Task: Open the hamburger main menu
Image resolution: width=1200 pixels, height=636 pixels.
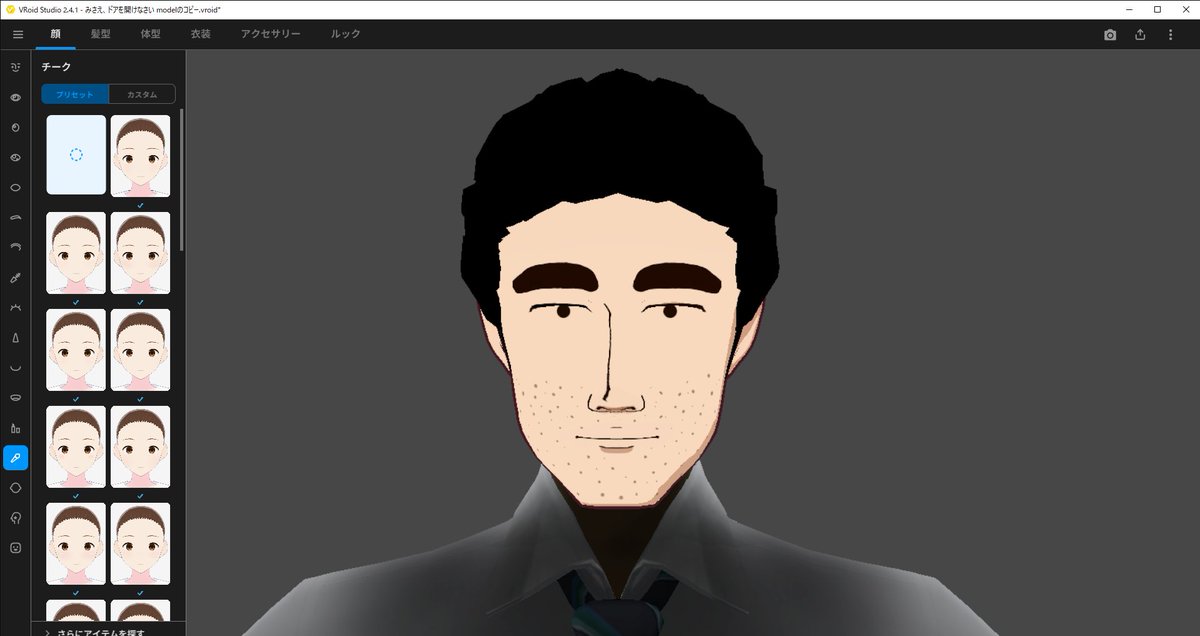Action: coord(17,34)
